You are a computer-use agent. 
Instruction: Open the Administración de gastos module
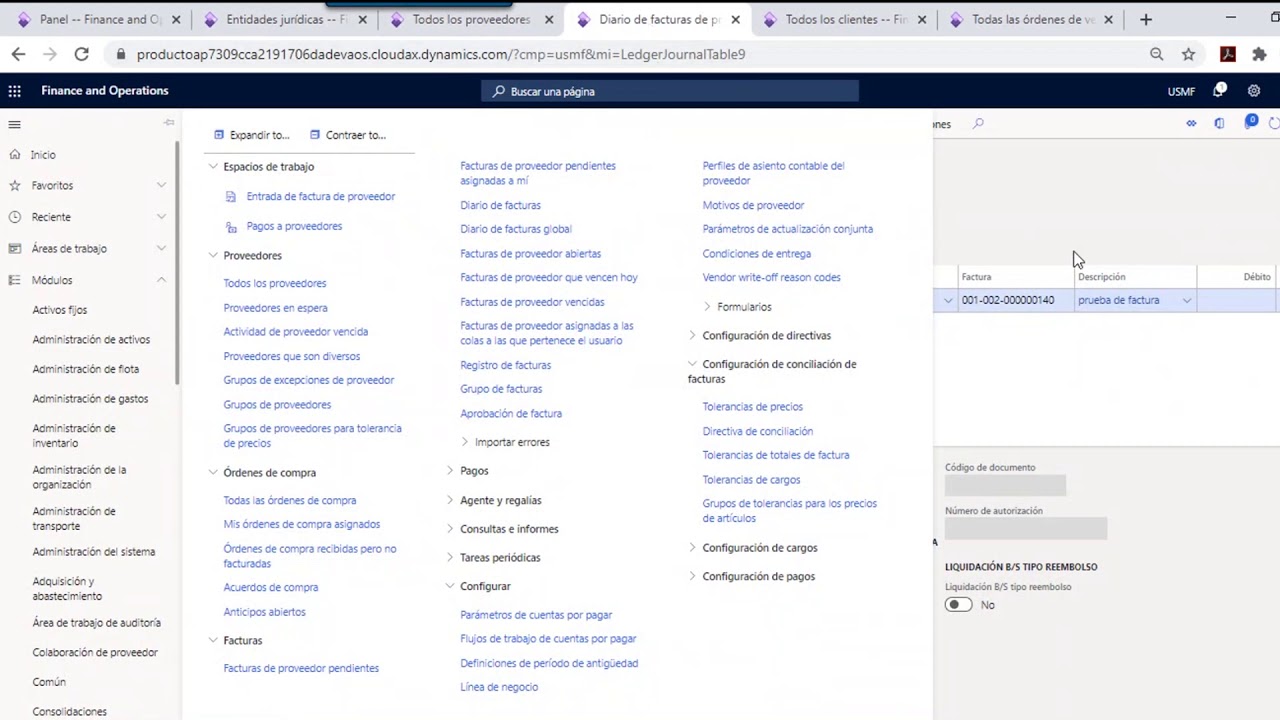(90, 399)
